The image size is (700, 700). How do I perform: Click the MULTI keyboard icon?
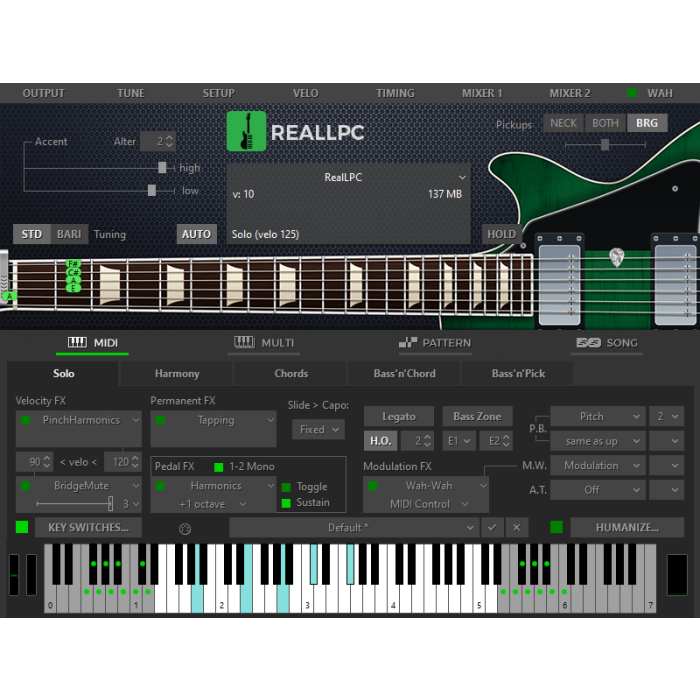point(244,342)
